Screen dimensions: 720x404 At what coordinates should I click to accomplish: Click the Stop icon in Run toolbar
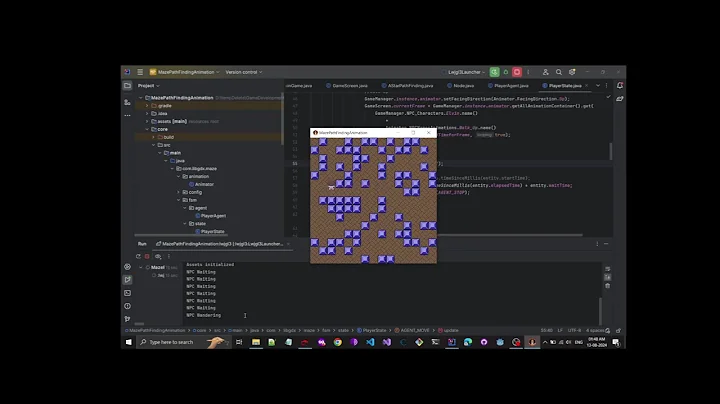147,257
